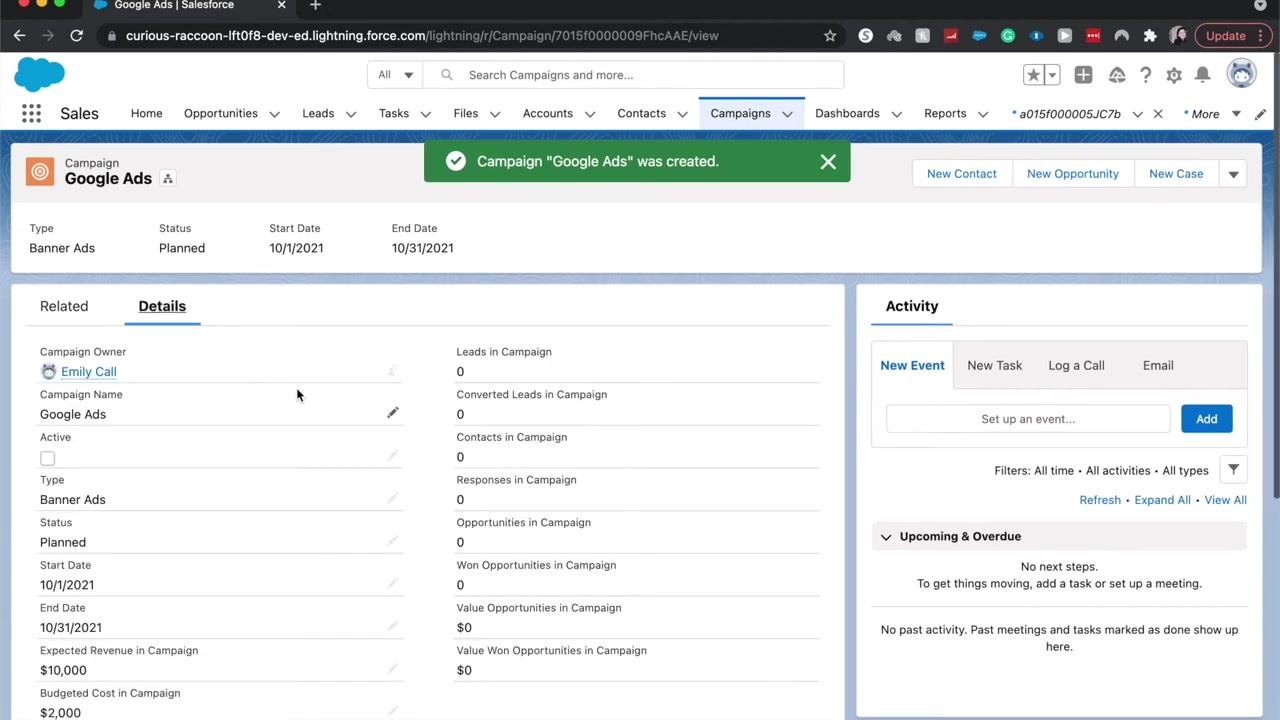Open the Trailhead guidance icon

[x=1117, y=75]
